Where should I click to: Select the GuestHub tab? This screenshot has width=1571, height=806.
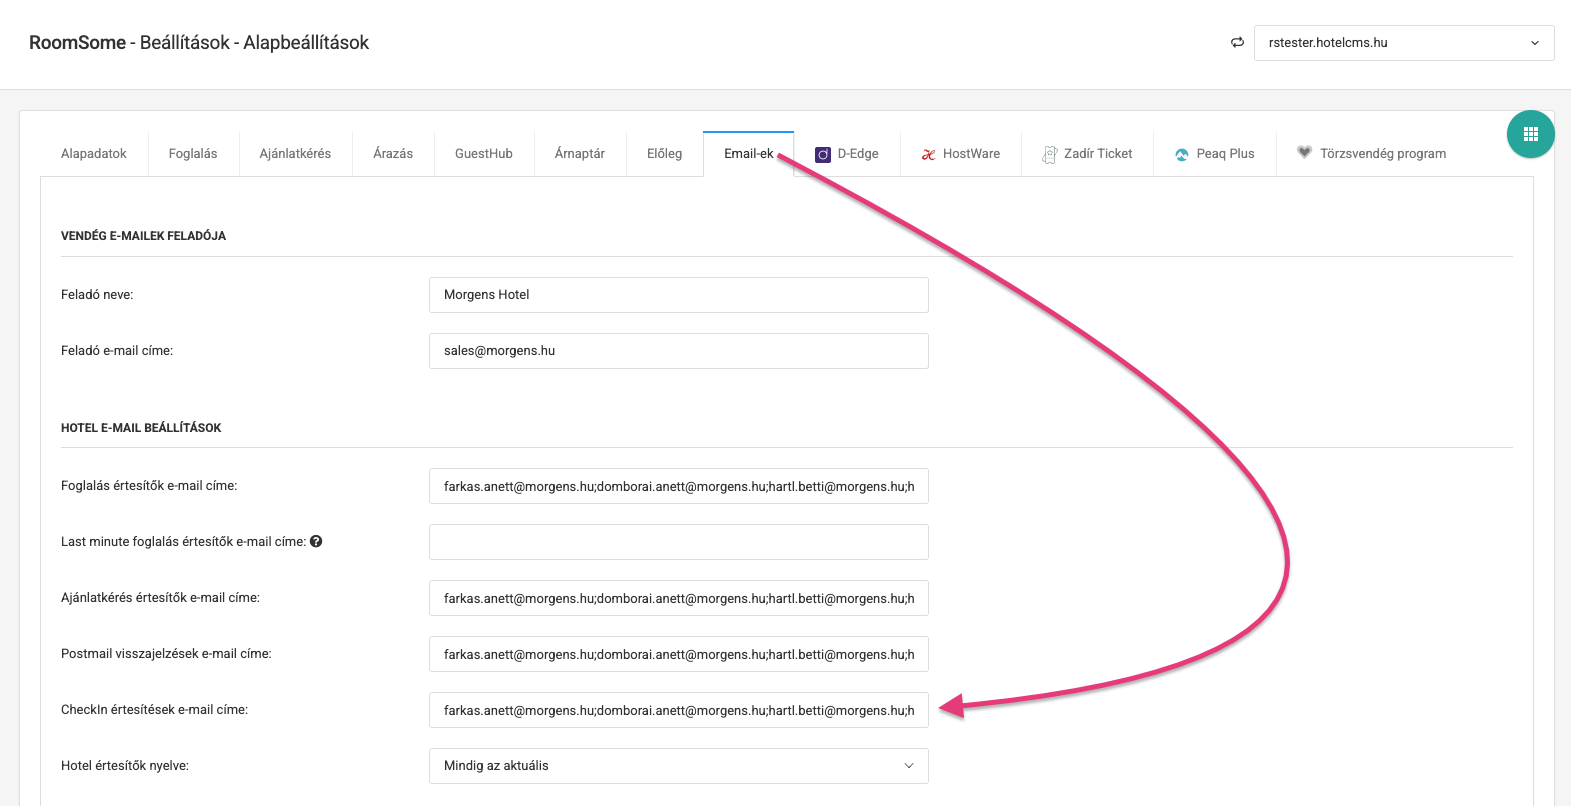[x=484, y=154]
